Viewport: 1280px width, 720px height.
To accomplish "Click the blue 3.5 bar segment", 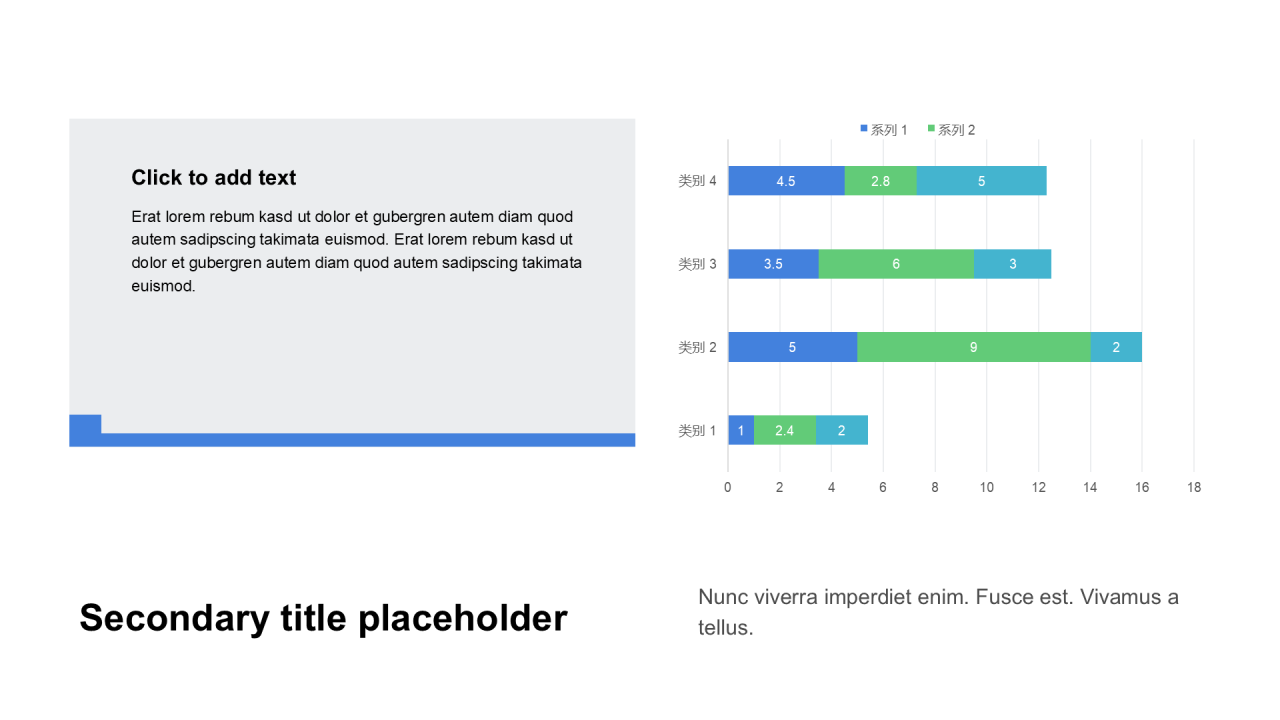I will (773, 264).
